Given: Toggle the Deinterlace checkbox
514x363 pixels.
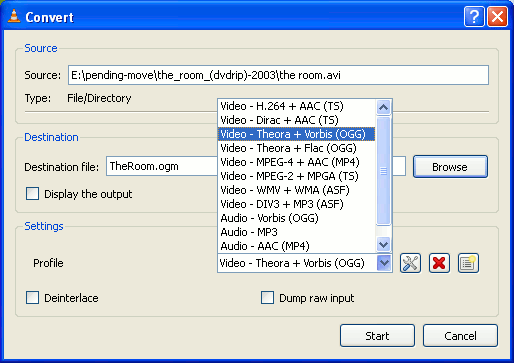Looking at the screenshot, I should pyautogui.click(x=32, y=298).
